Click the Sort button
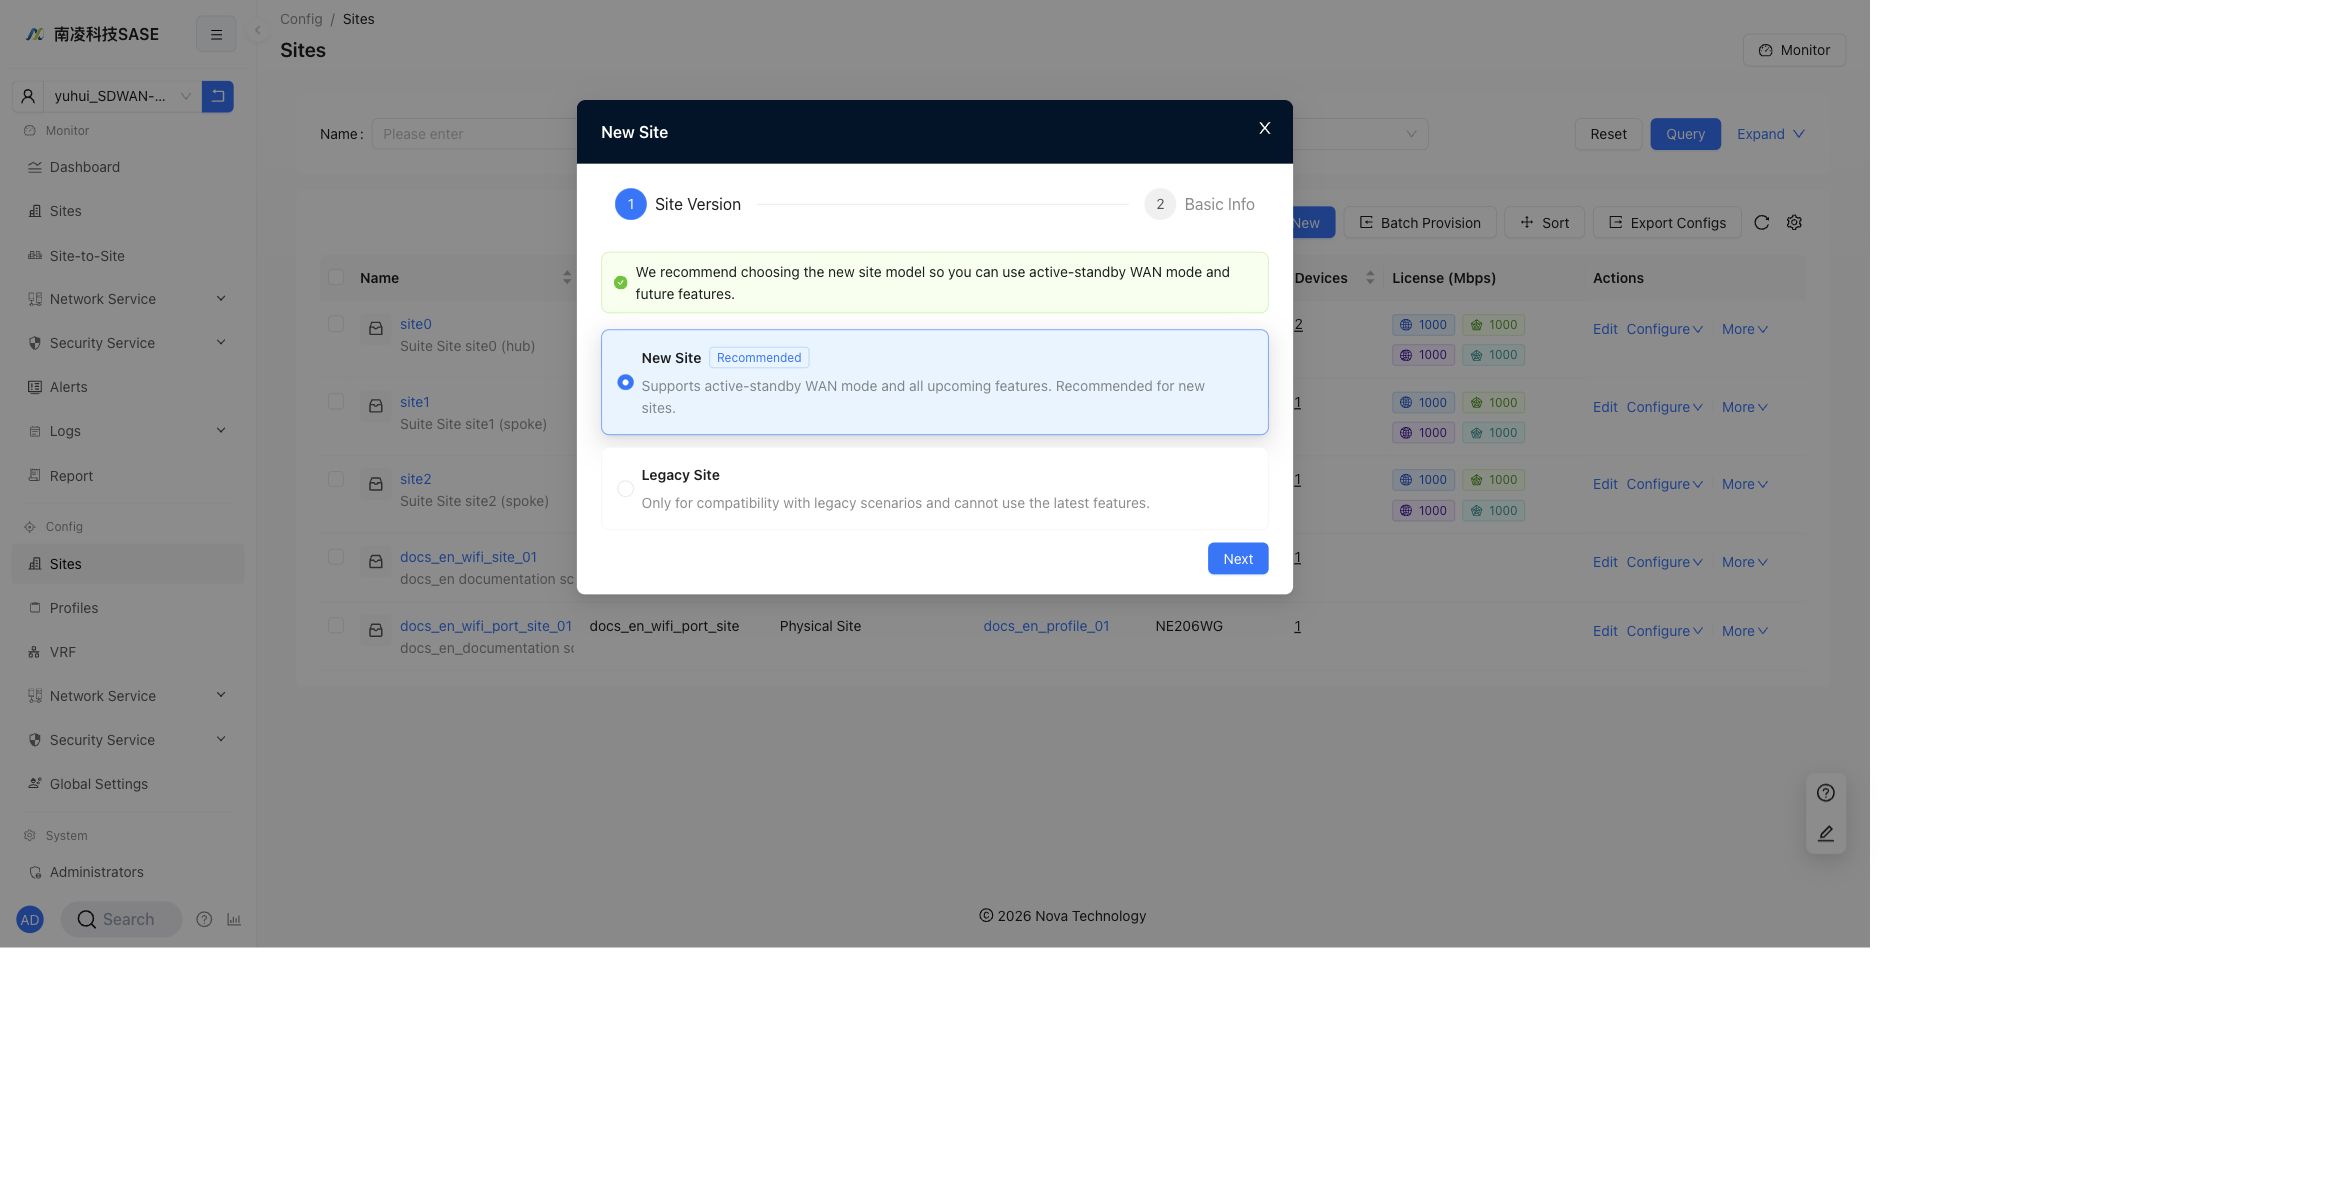The height and width of the screenshot is (1184, 2338). tap(1544, 223)
